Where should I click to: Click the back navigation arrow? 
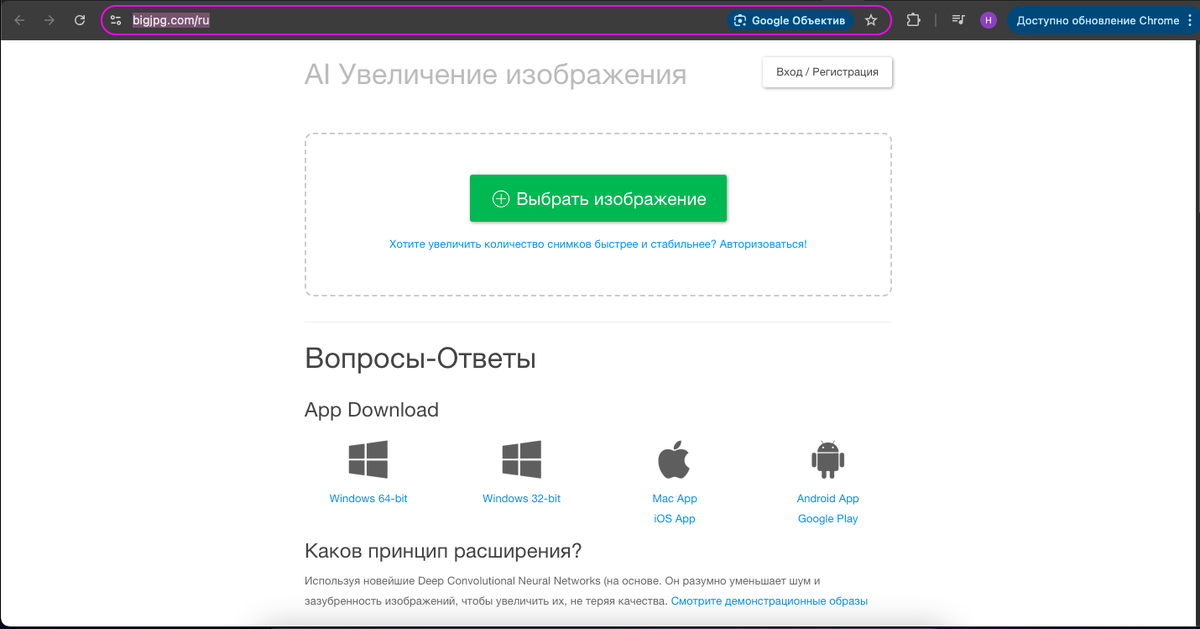click(21, 19)
